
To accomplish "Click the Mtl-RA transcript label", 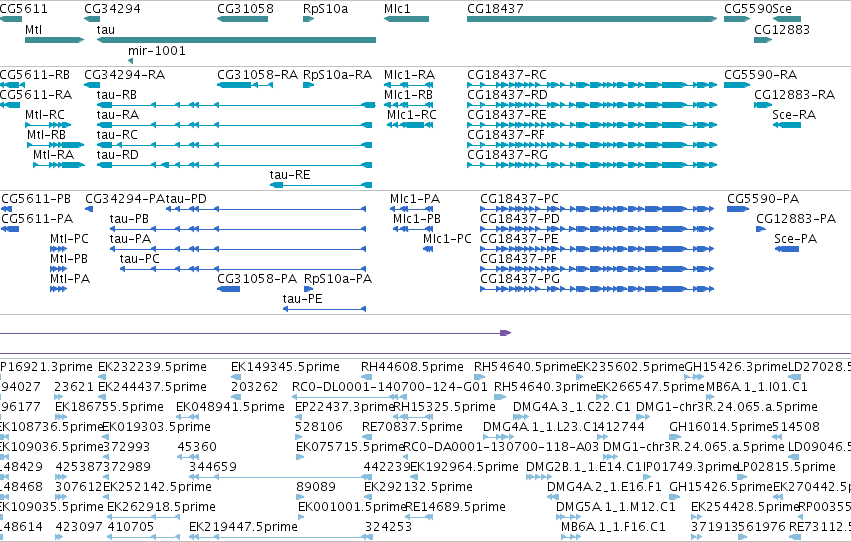I will pos(53,155).
